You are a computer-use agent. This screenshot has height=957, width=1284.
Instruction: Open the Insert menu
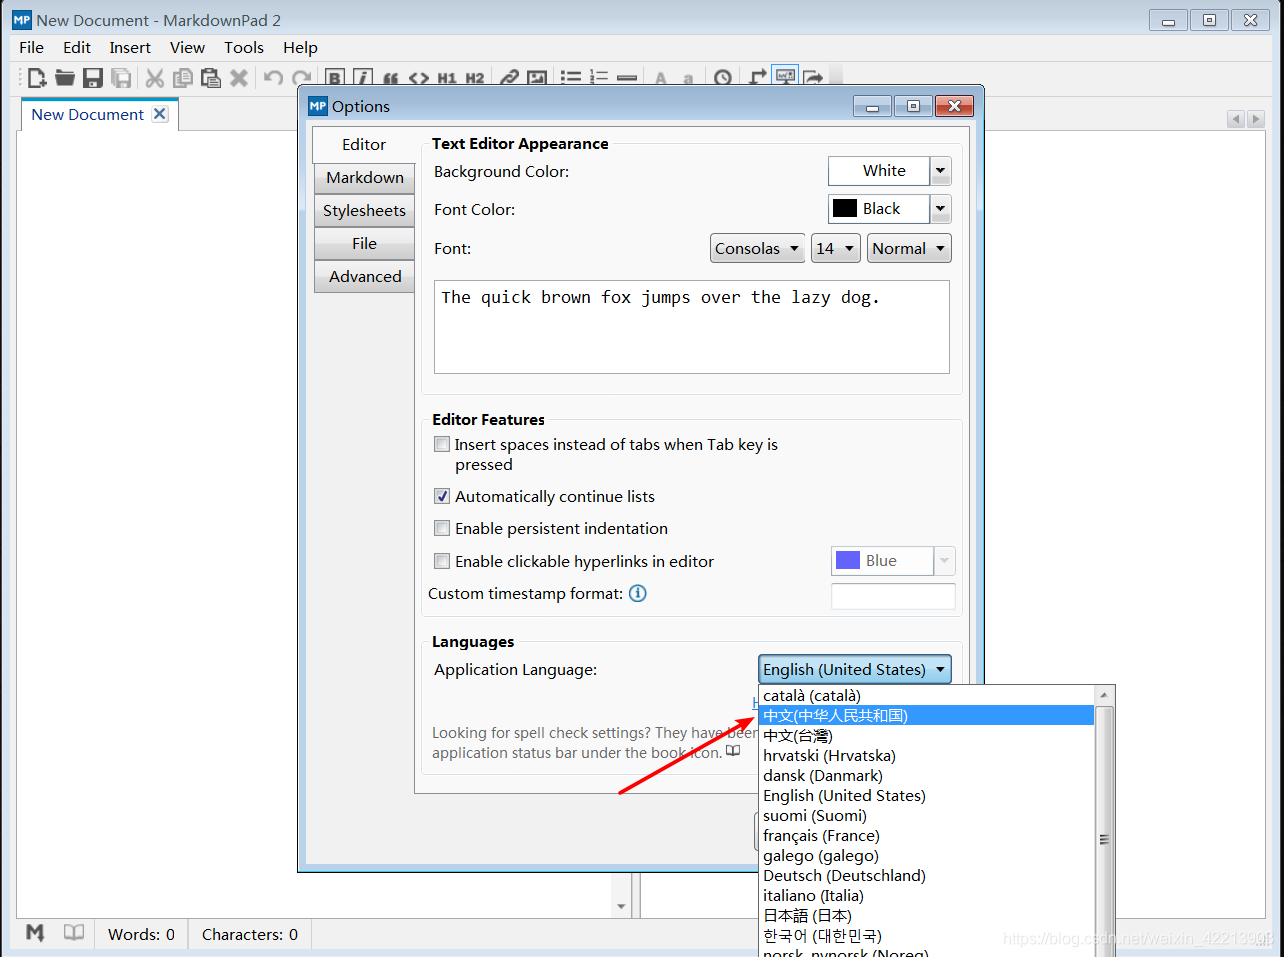(x=130, y=47)
